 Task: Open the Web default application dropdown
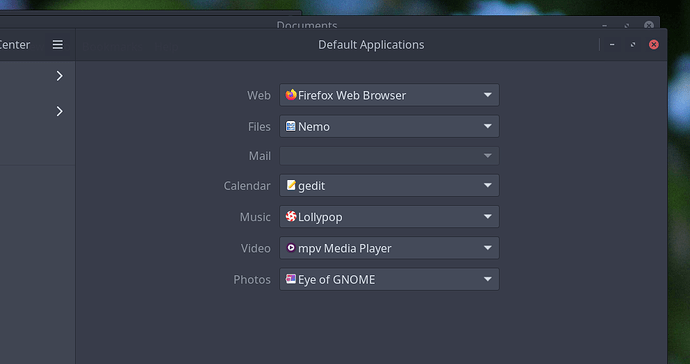pyautogui.click(x=389, y=95)
